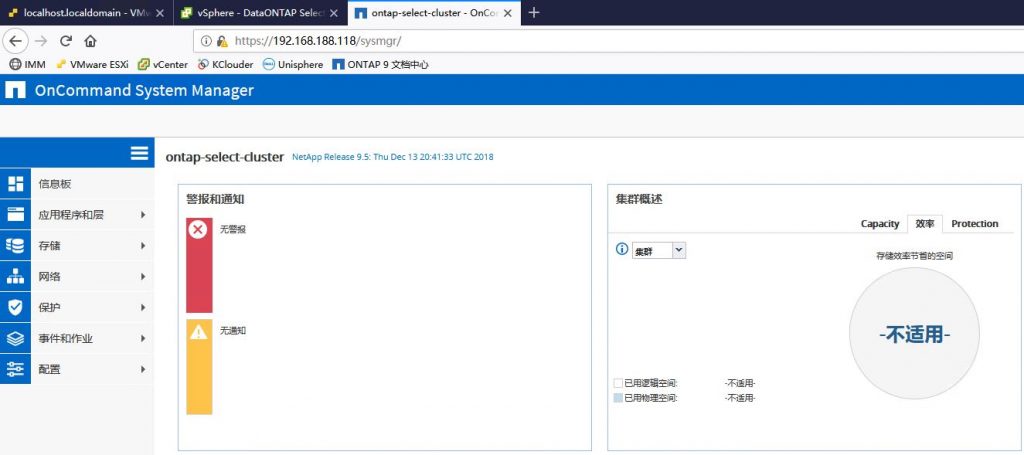Click the 集群概述 panel heading
This screenshot has height=455, width=1024.
[639, 199]
